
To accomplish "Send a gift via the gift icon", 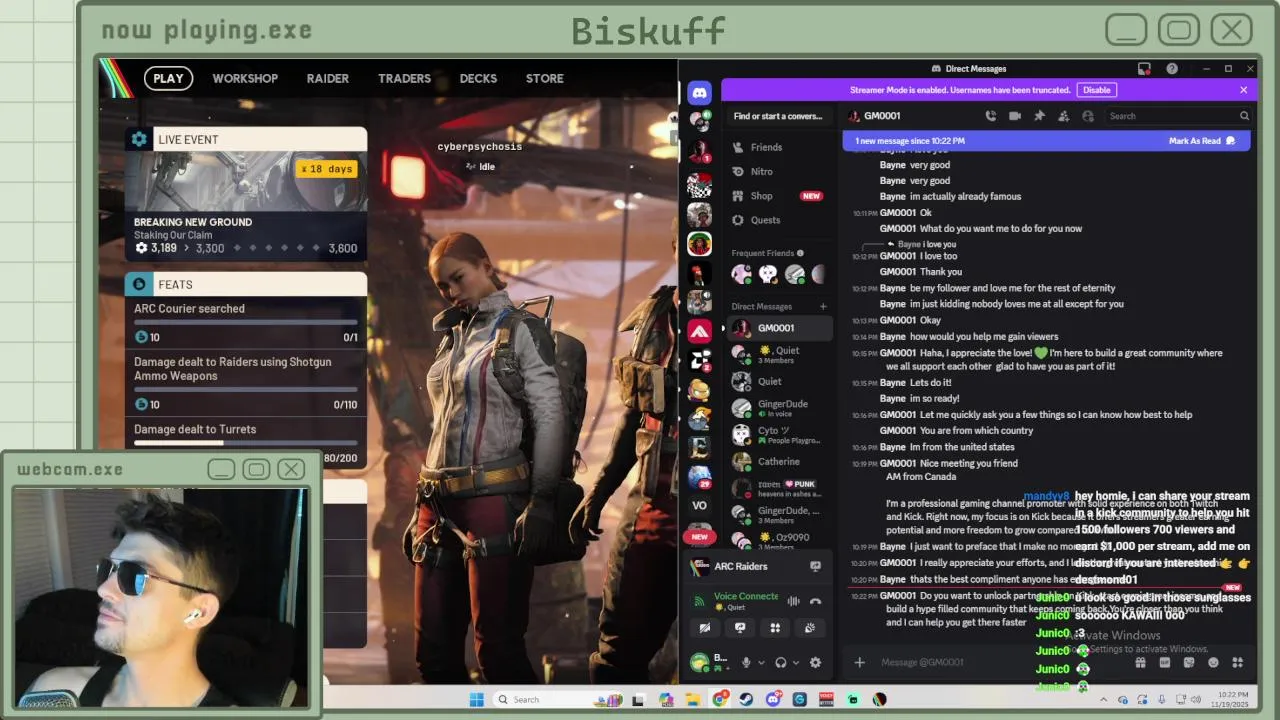I will click(1140, 662).
